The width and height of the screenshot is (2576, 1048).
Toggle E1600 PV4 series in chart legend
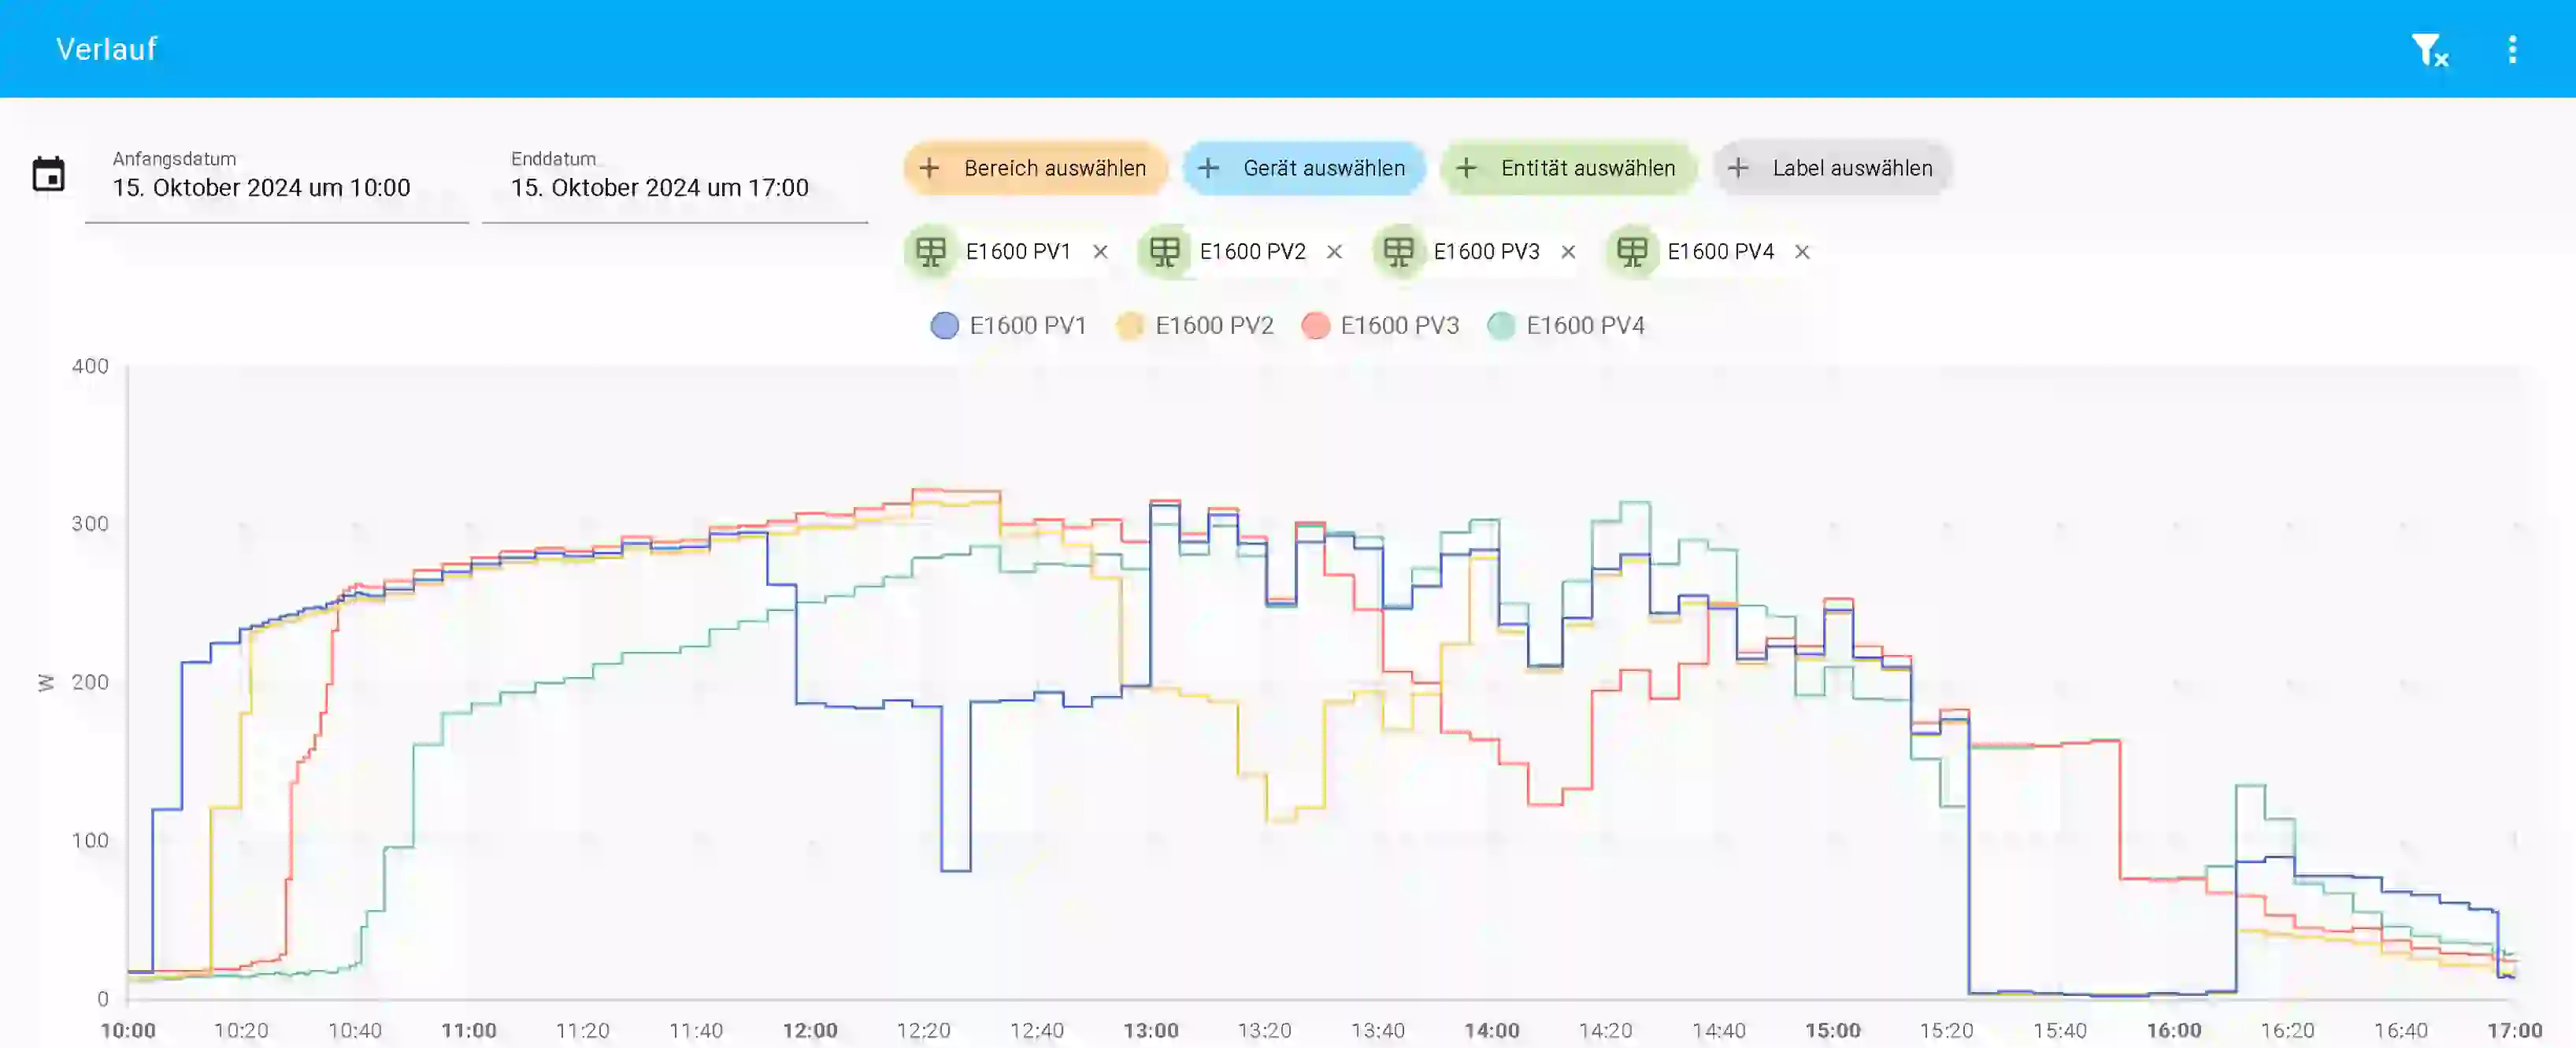(x=1566, y=326)
